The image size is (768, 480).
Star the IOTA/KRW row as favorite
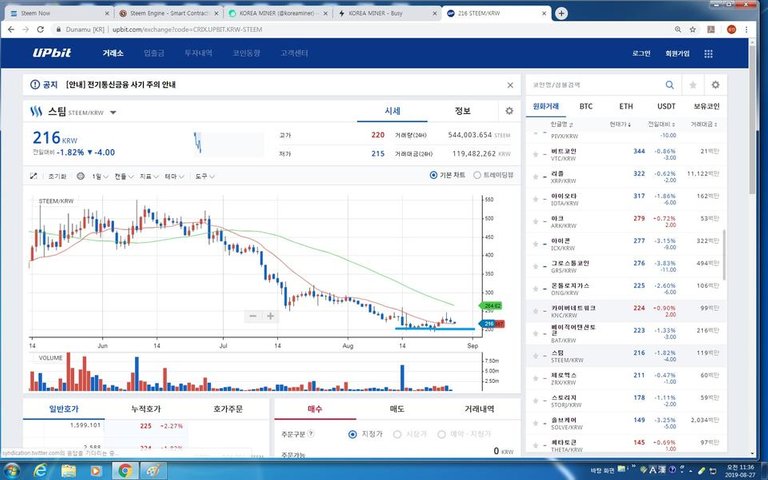click(535, 199)
